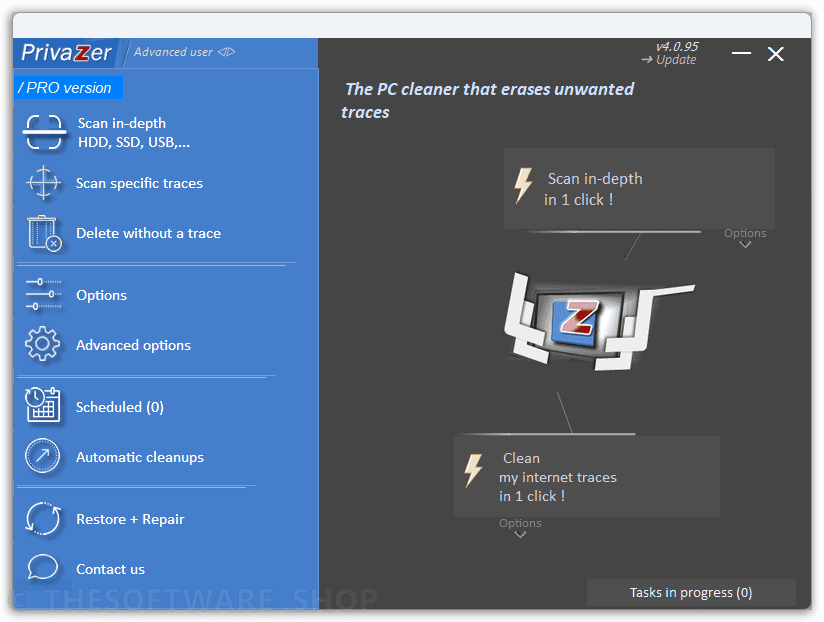
Task: Open Advanced options
Action: tap(133, 345)
